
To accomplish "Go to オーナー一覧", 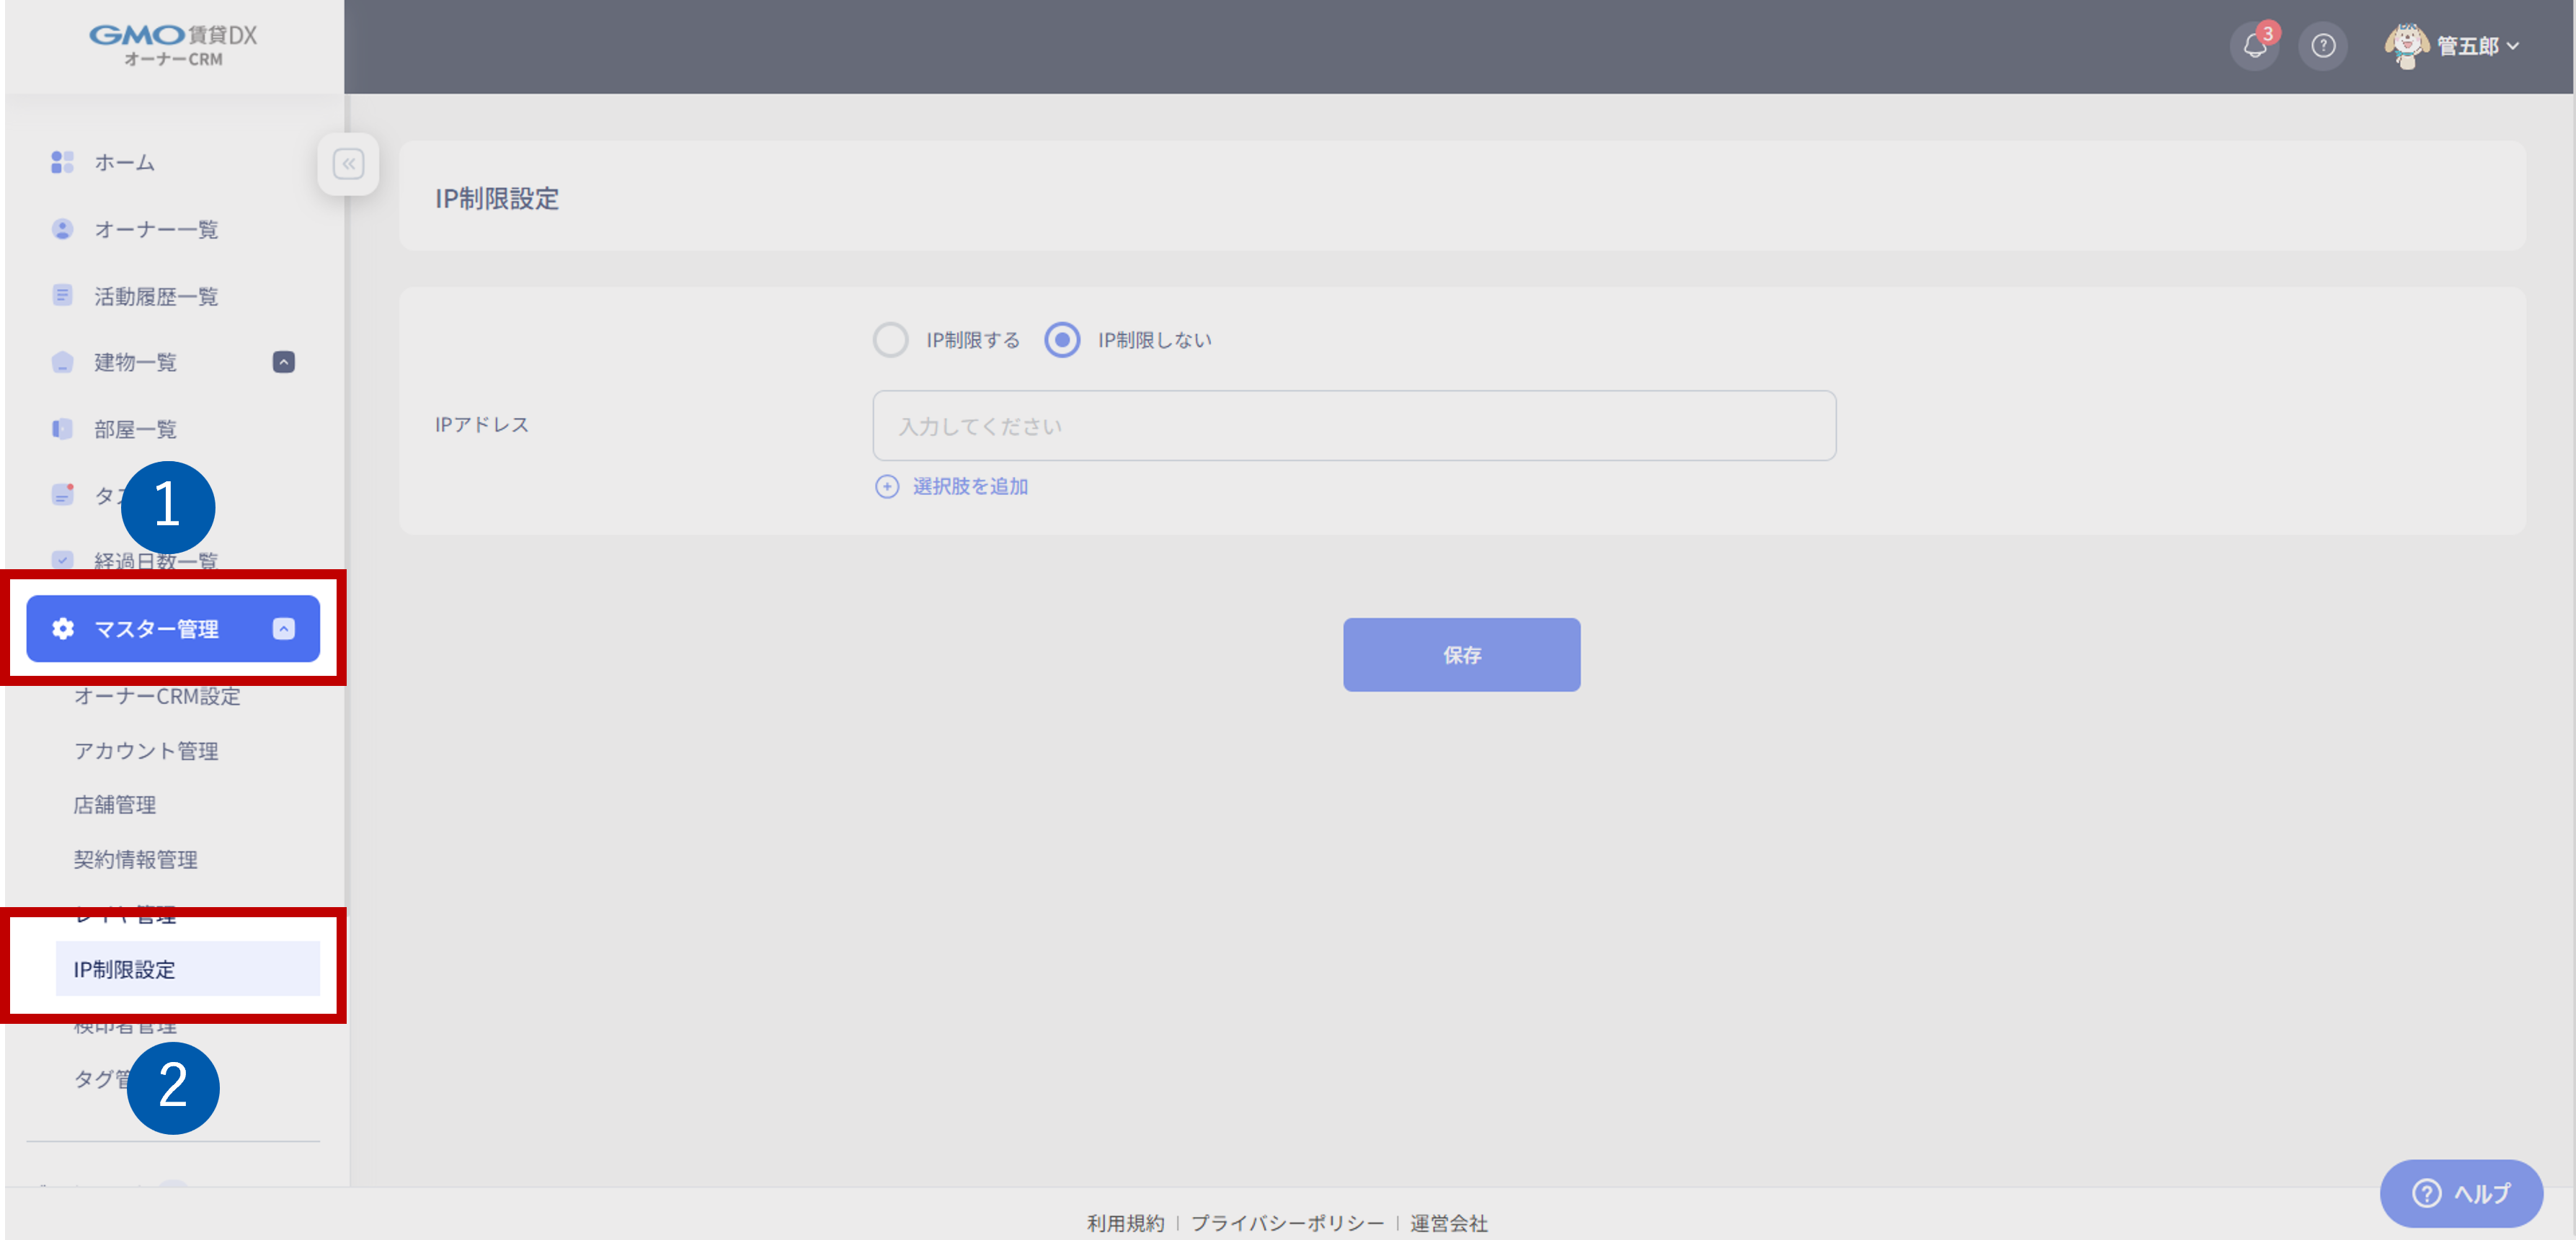I will click(x=156, y=229).
